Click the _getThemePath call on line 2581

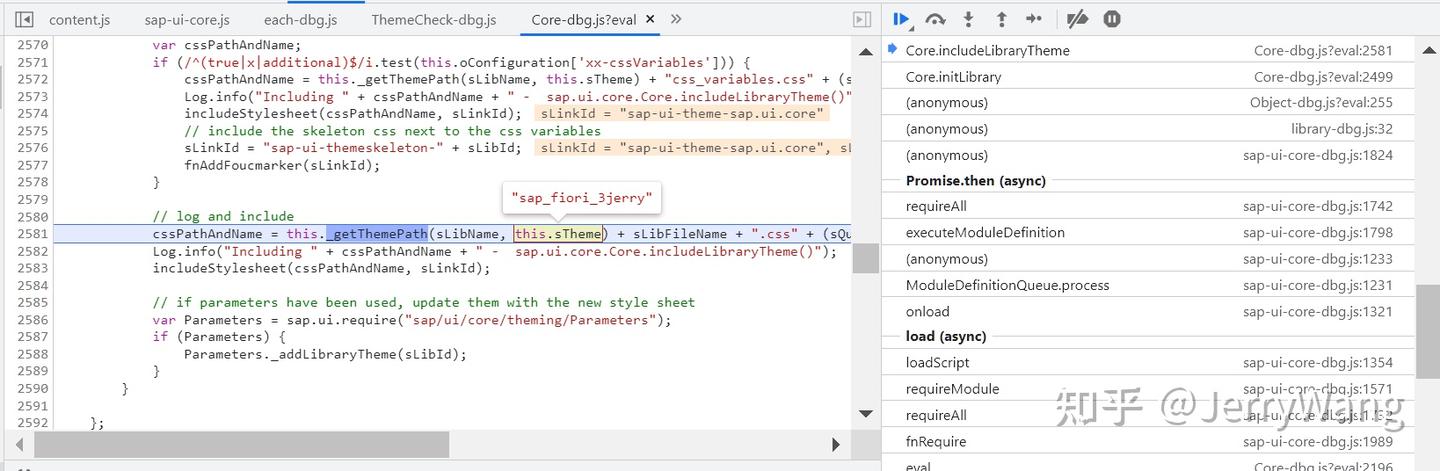377,233
